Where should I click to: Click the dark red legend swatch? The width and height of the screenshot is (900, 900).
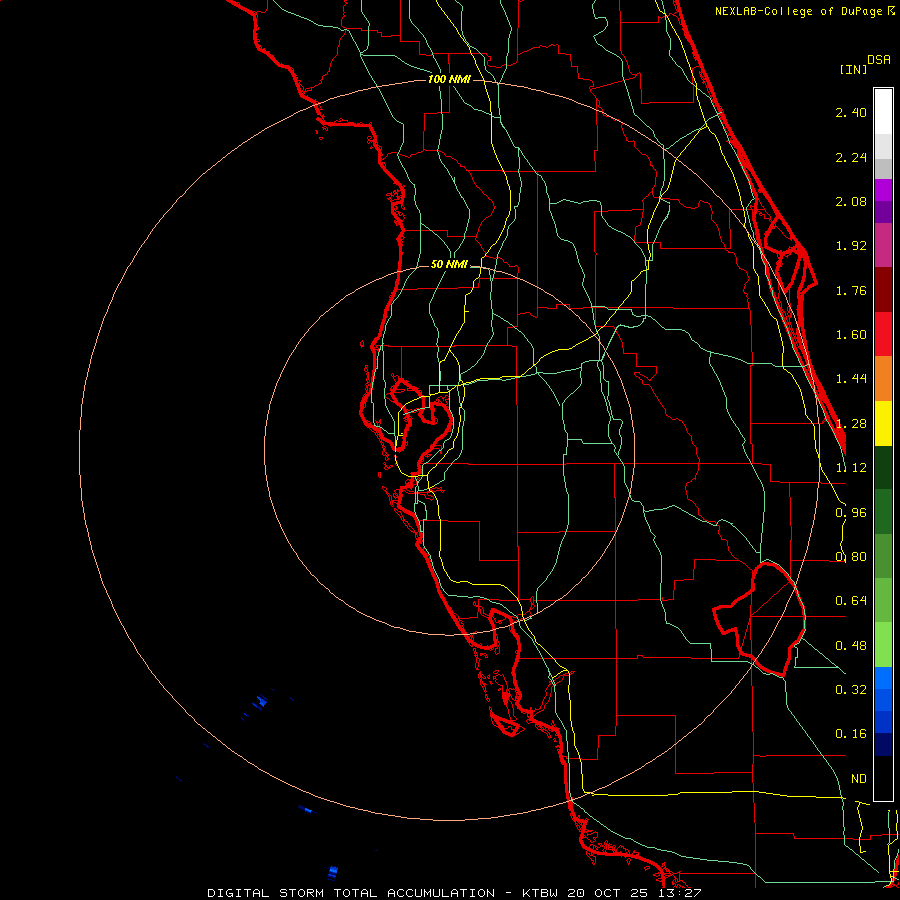point(883,290)
